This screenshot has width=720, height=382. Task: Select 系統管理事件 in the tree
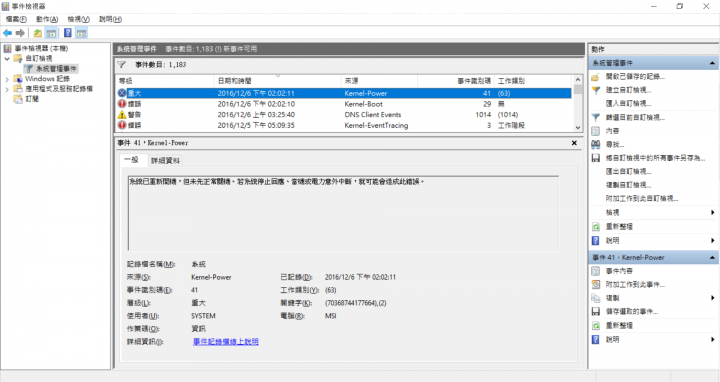point(56,69)
